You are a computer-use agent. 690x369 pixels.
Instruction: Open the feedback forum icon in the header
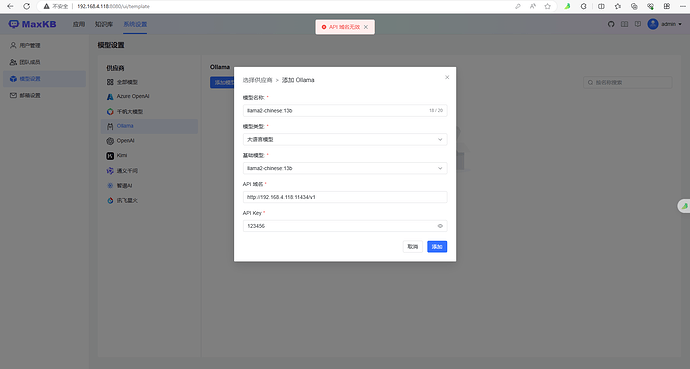(x=638, y=24)
